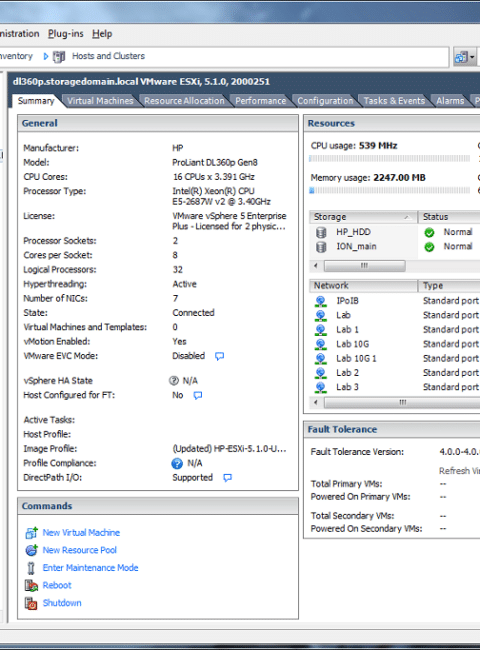Open the search type dropdown arrow
Image resolution: width=480 pixels, height=650 pixels.
point(472,57)
